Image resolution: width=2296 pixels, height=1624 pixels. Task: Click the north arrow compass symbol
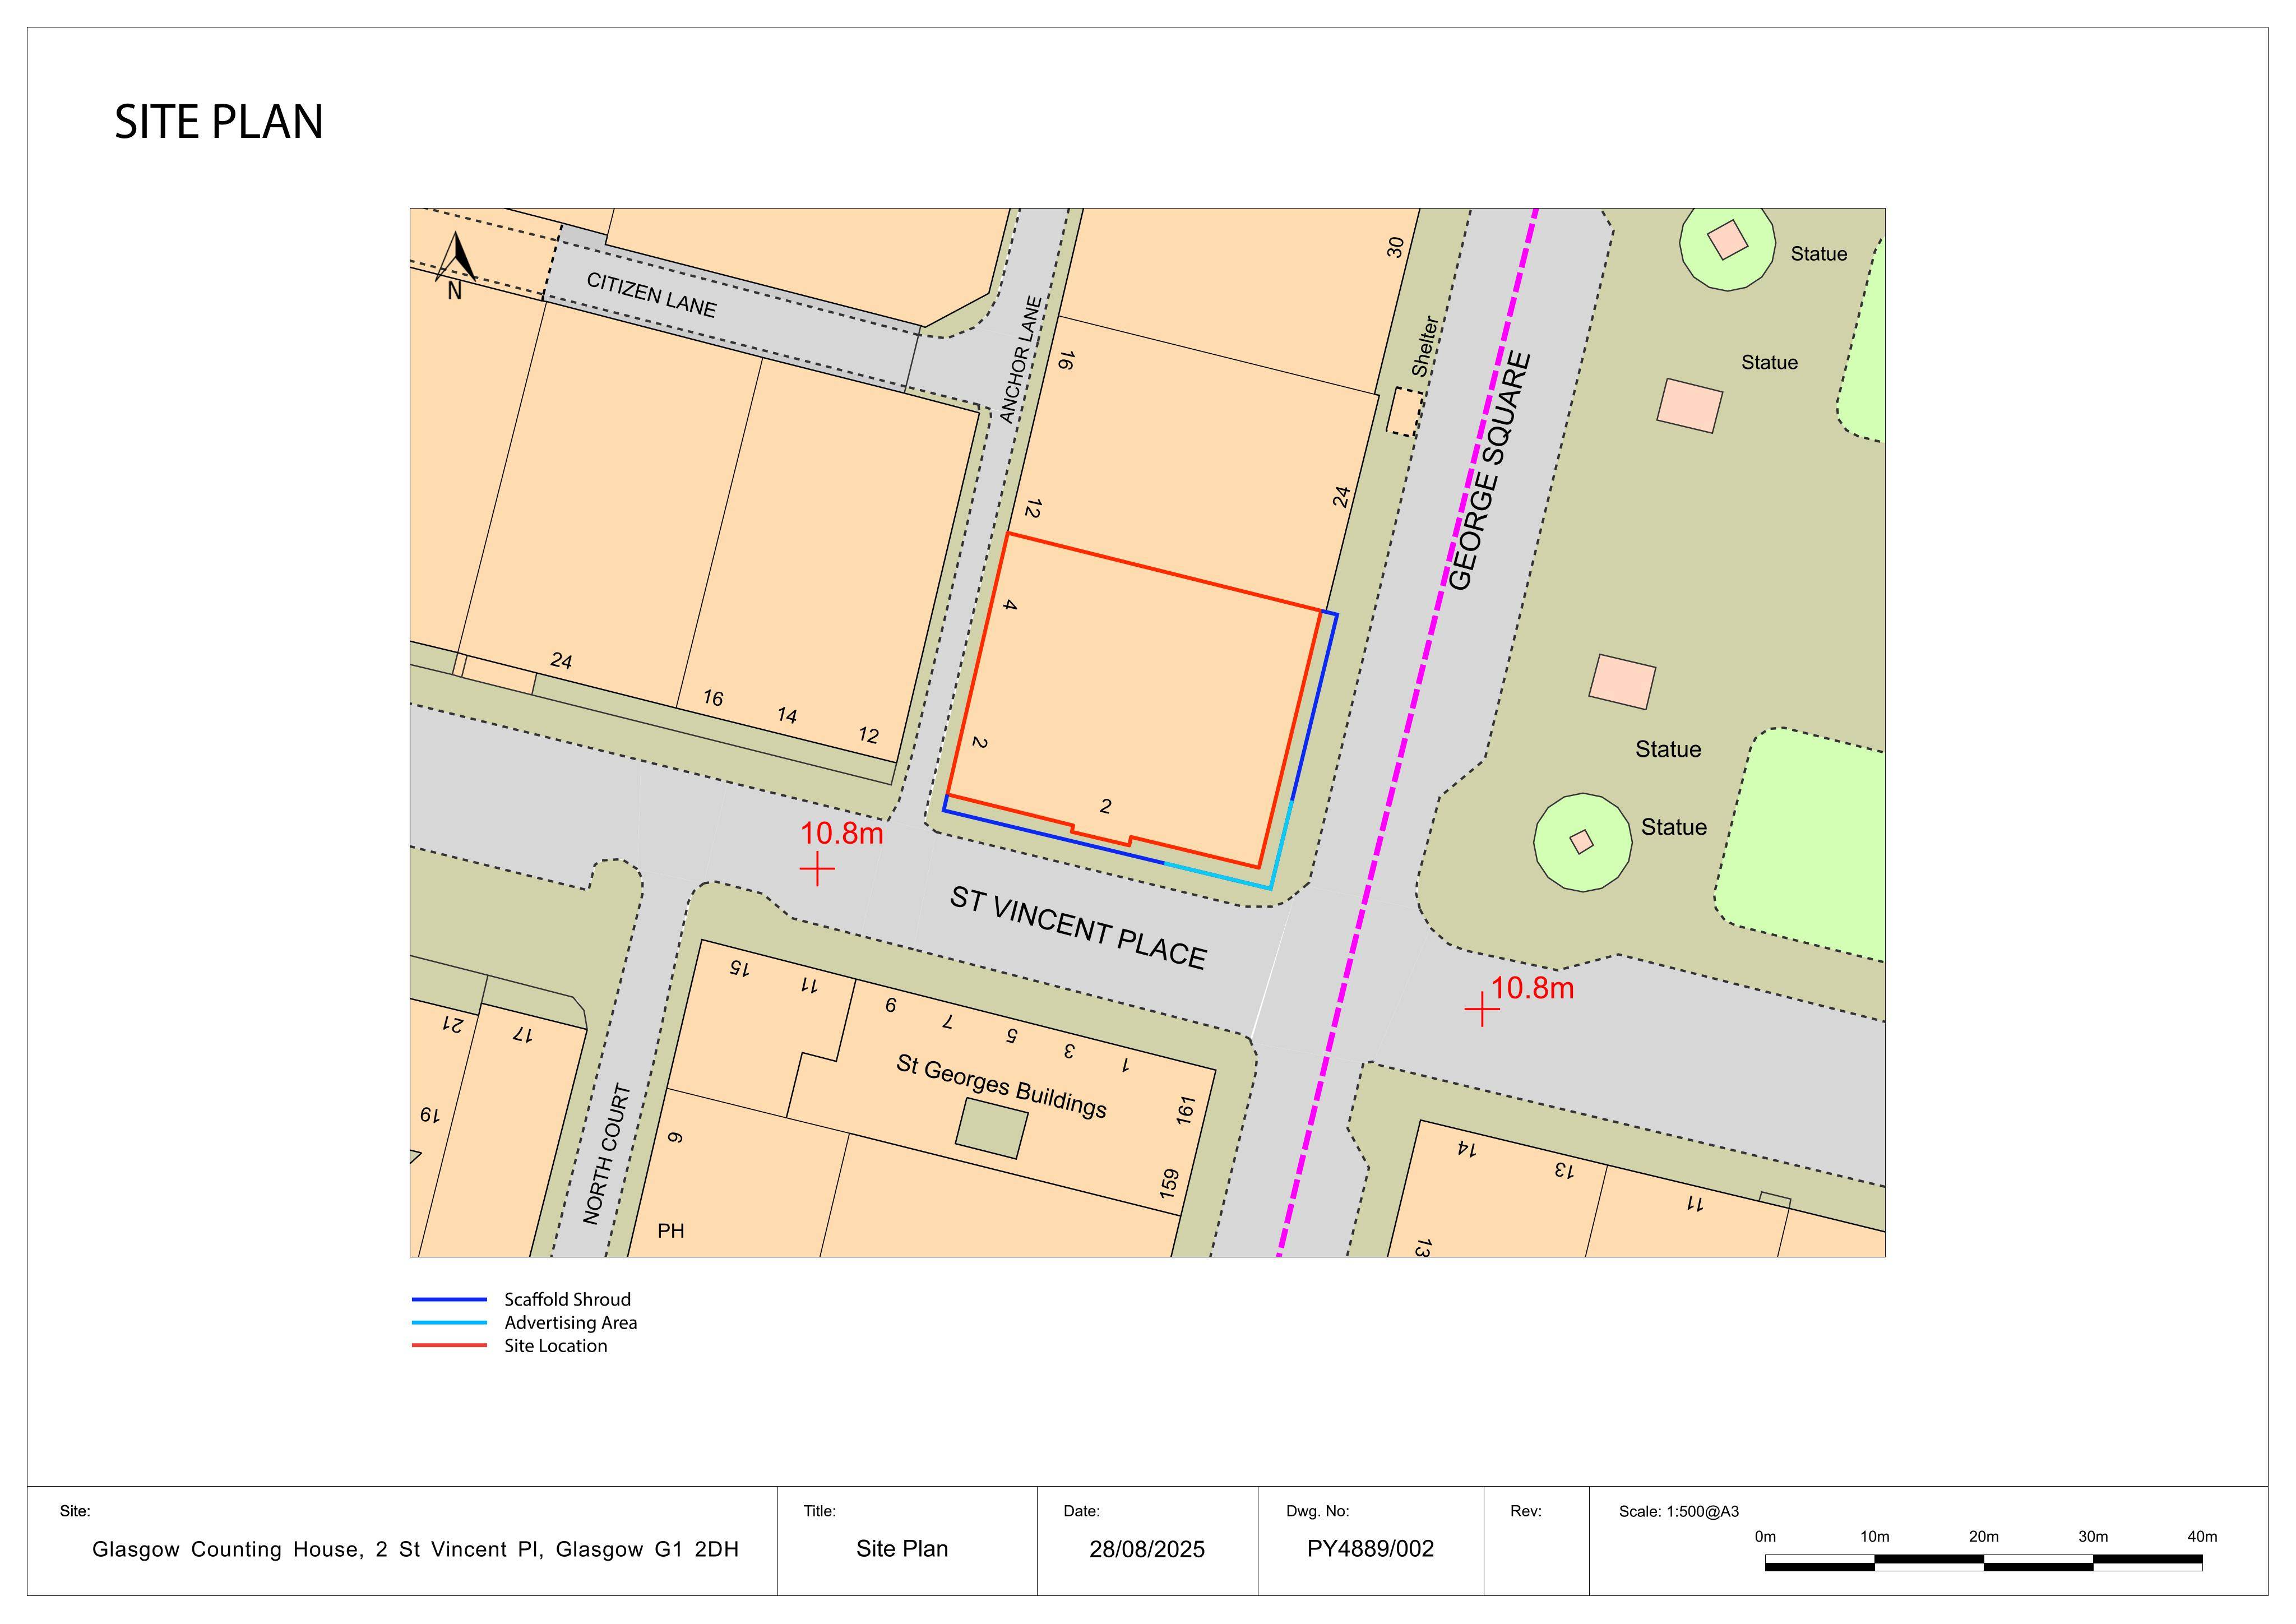point(455,266)
